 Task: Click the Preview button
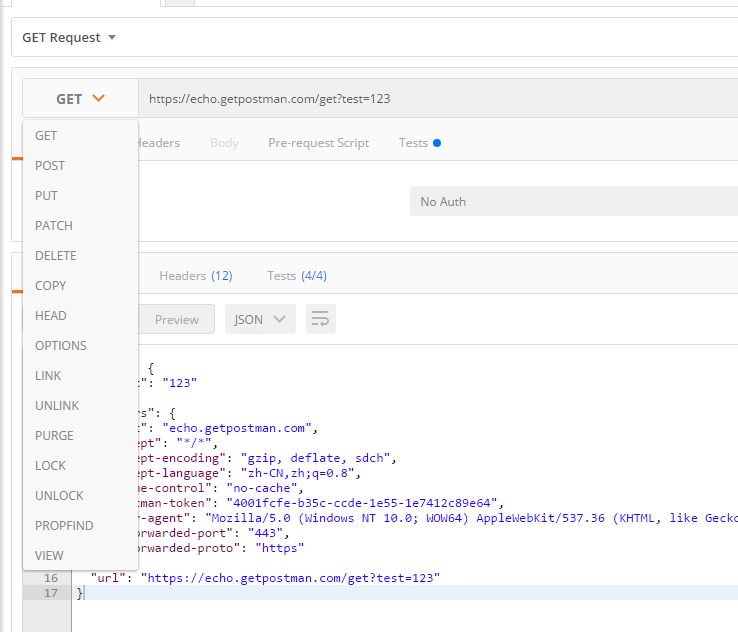click(177, 320)
